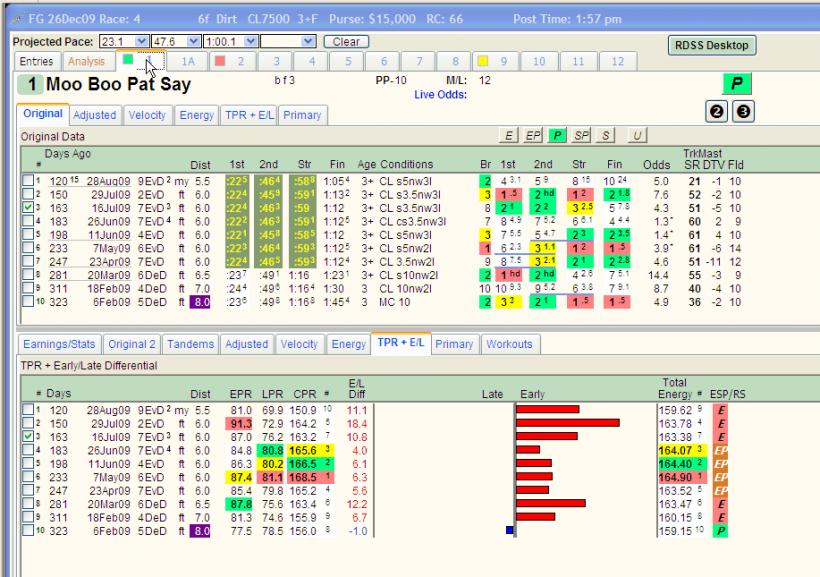Check the 20Mar09 row in TPR table
This screenshot has height=577, width=820.
[28, 504]
